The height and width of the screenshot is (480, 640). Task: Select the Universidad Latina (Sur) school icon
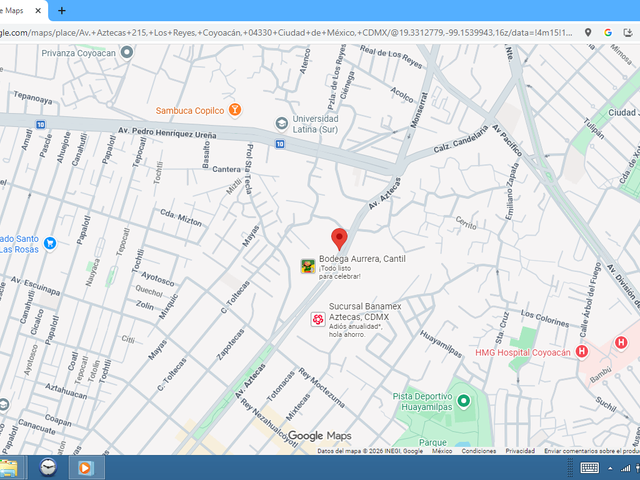pos(281,123)
